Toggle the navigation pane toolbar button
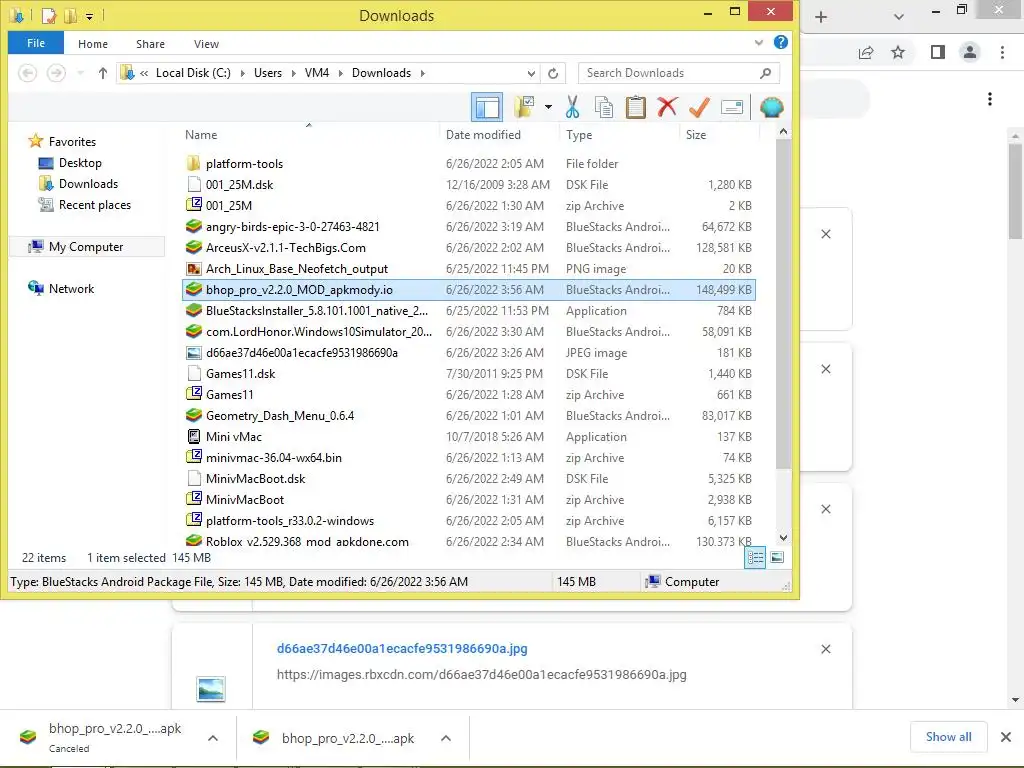 click(x=487, y=107)
